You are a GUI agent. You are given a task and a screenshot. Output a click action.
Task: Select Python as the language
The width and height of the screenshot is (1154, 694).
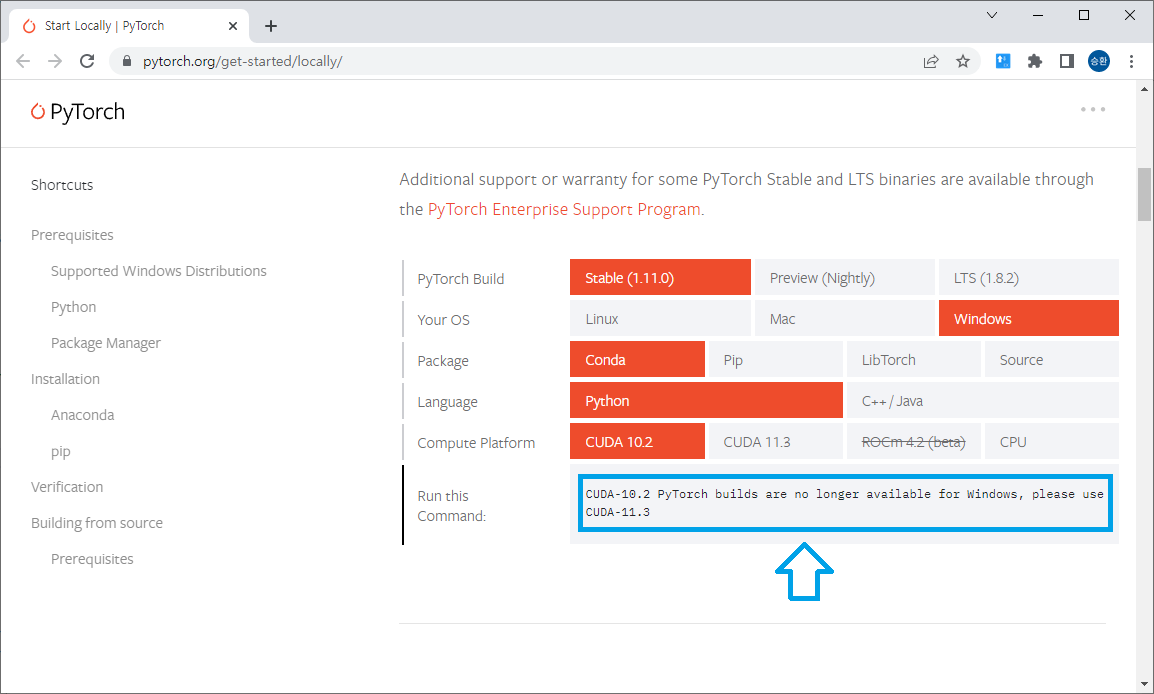click(706, 400)
